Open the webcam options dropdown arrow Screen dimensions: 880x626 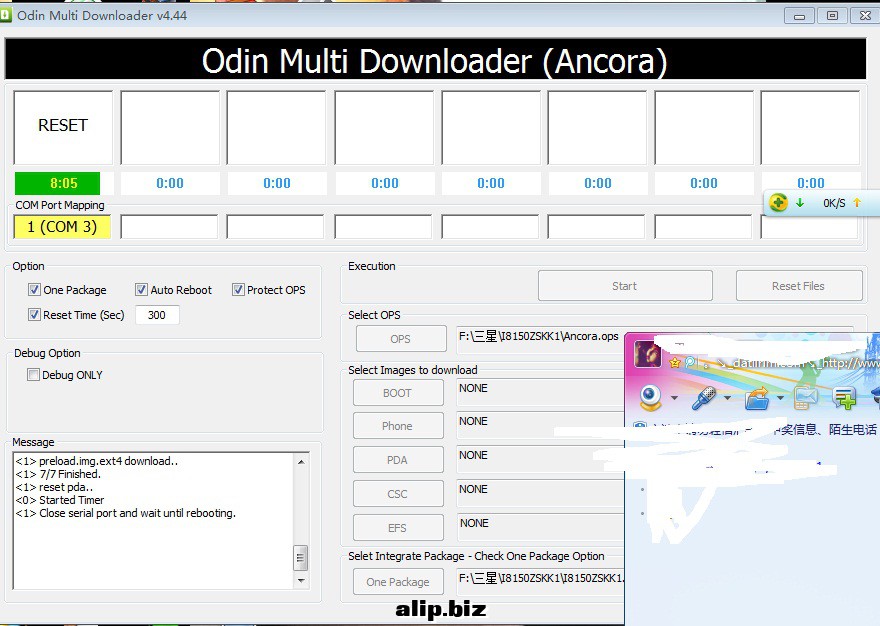point(675,398)
